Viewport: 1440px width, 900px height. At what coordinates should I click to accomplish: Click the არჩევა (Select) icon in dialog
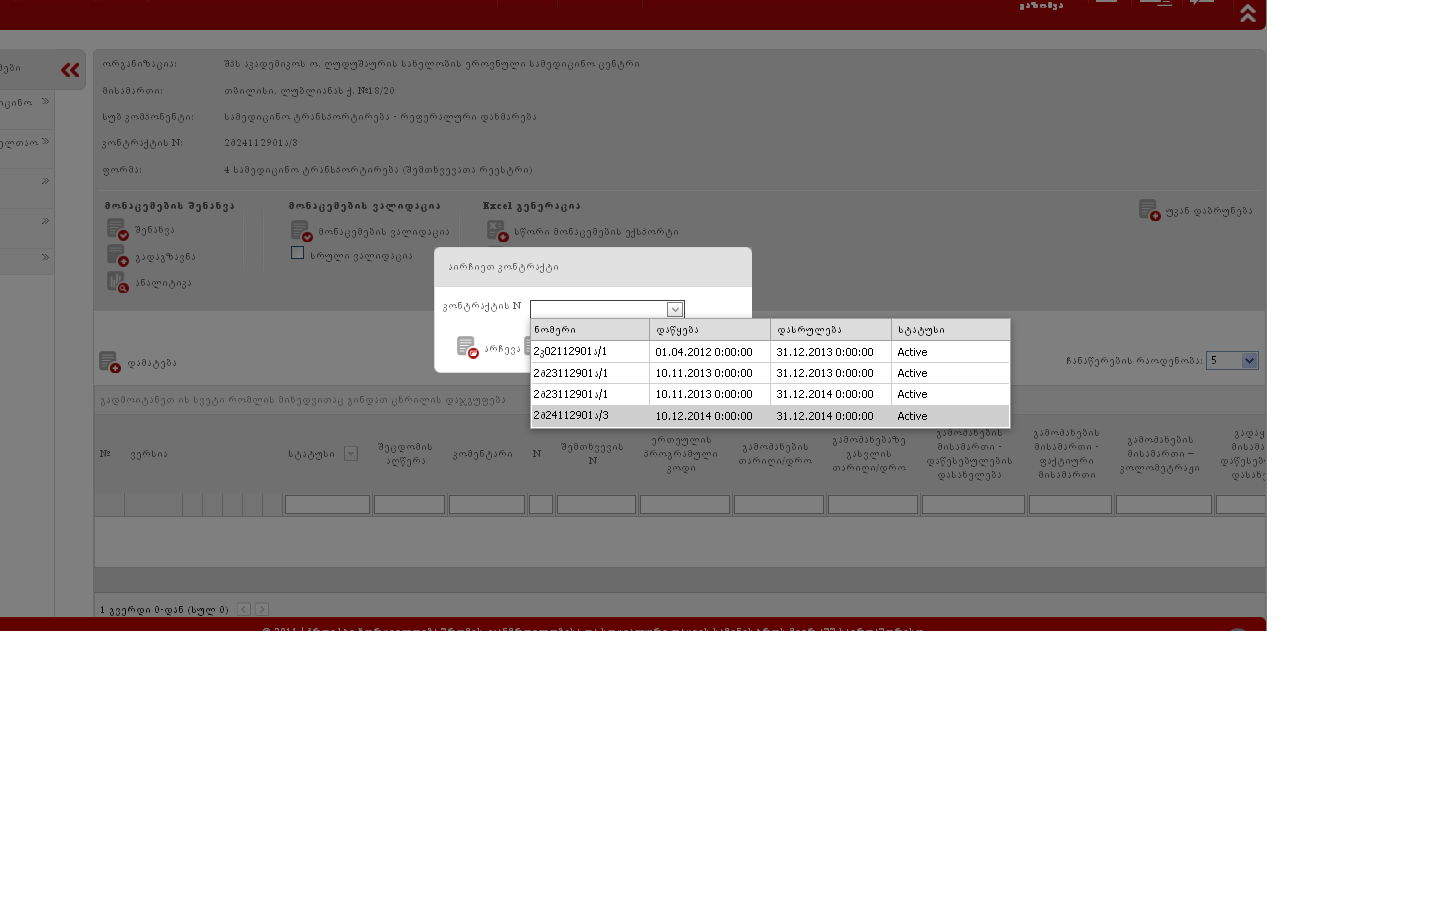(x=467, y=347)
